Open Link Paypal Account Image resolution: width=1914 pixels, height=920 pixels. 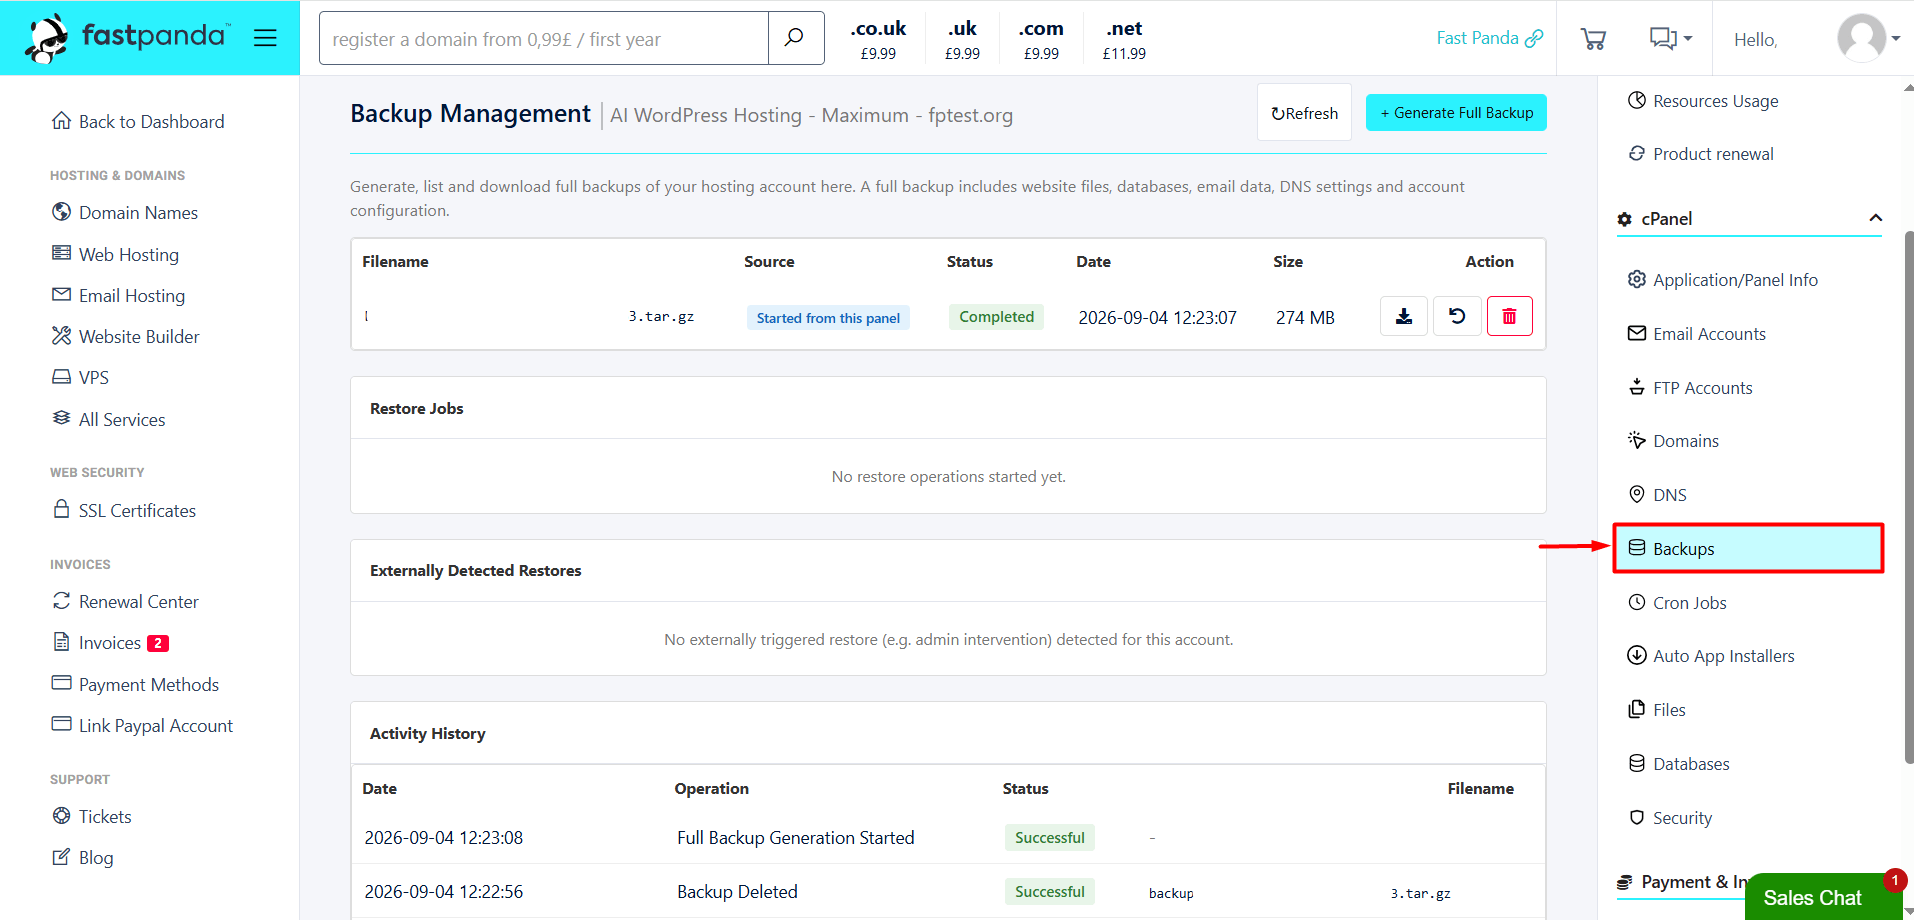(x=142, y=725)
